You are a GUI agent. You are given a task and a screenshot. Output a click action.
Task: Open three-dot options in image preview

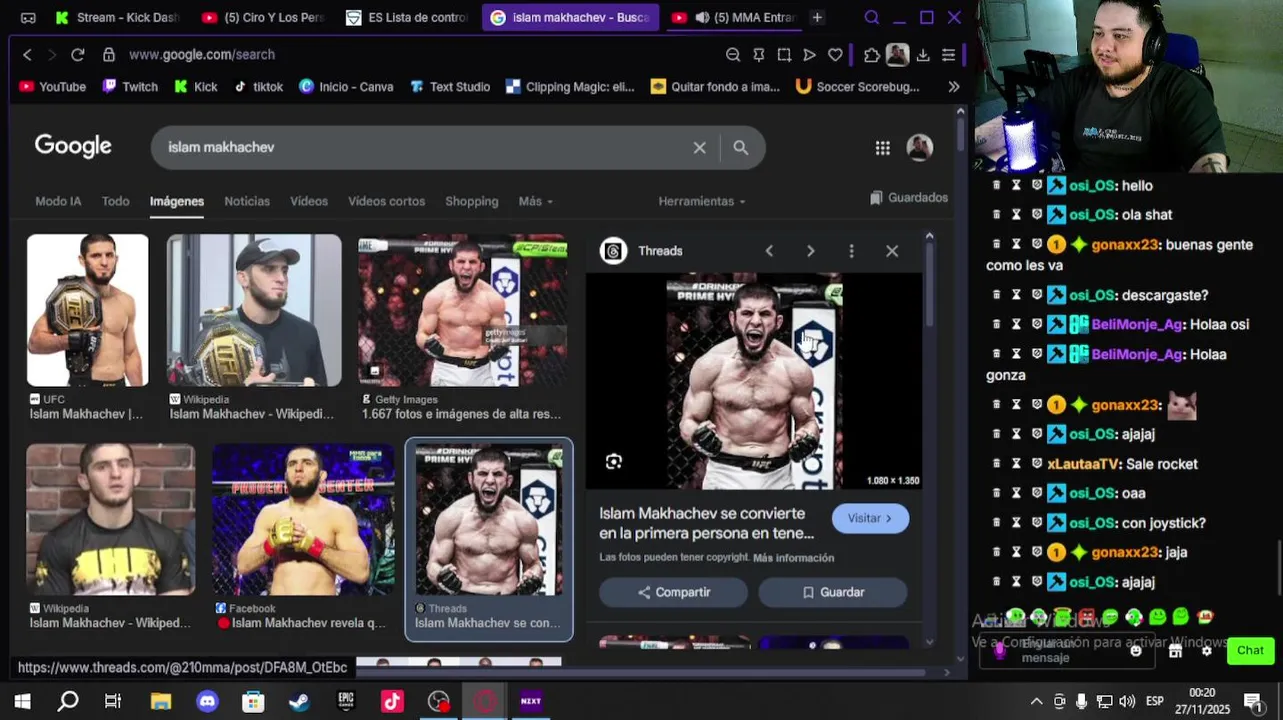pos(851,251)
